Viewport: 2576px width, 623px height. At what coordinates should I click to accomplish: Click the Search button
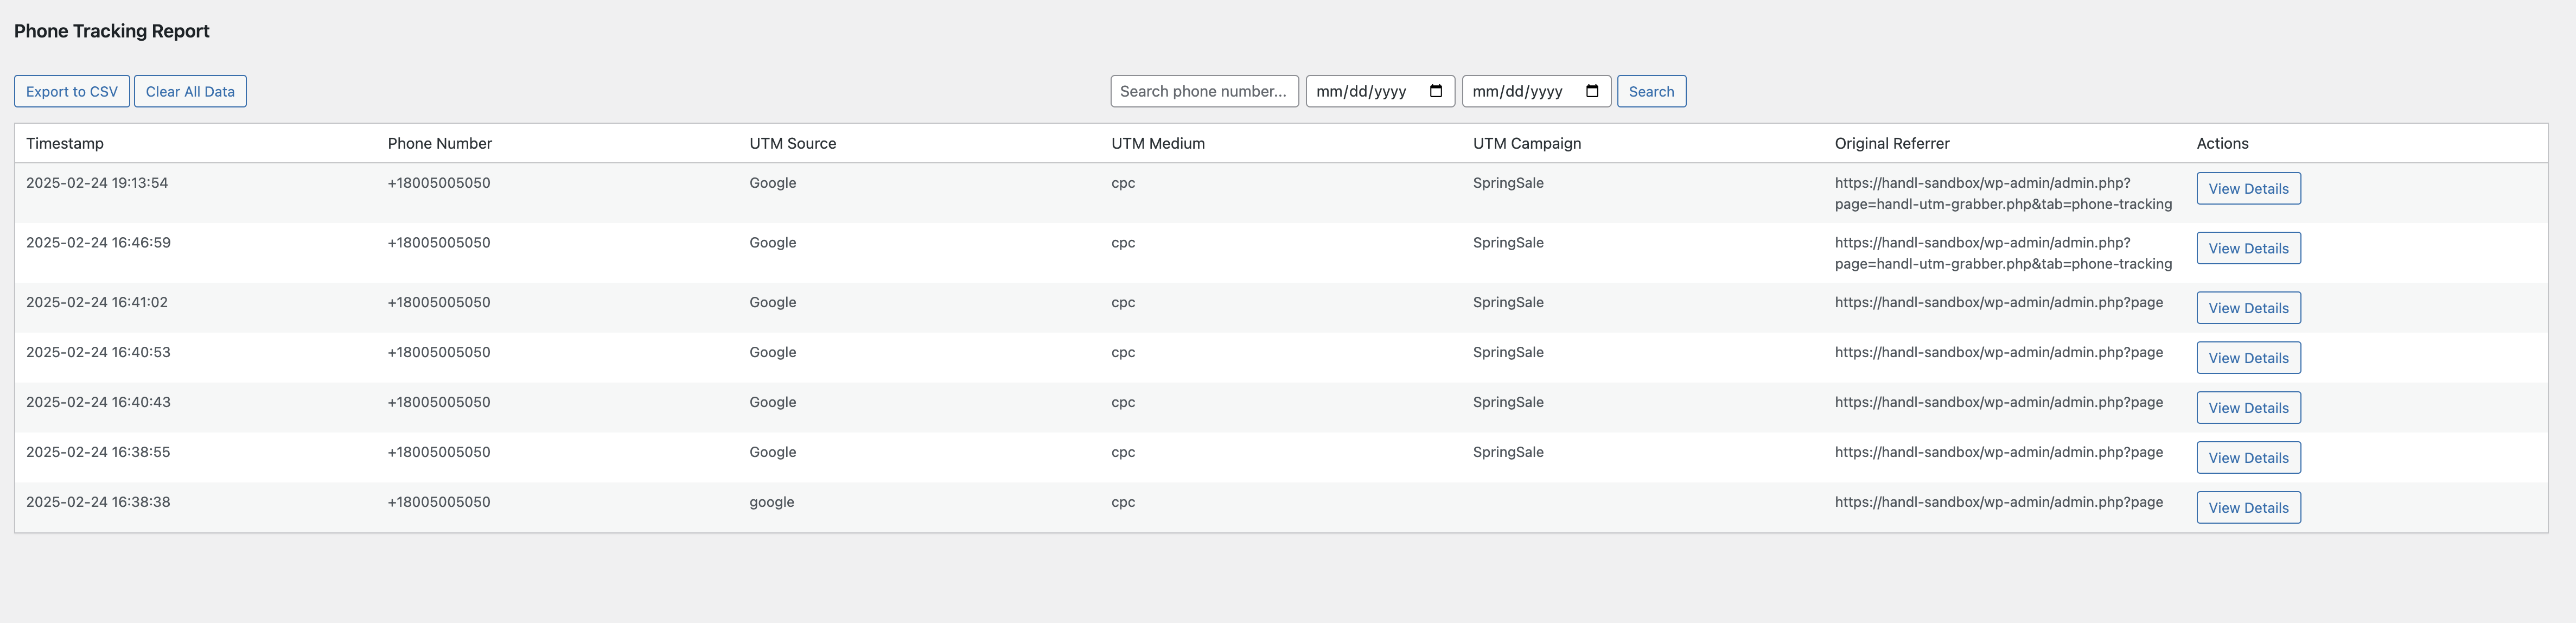click(x=1651, y=91)
